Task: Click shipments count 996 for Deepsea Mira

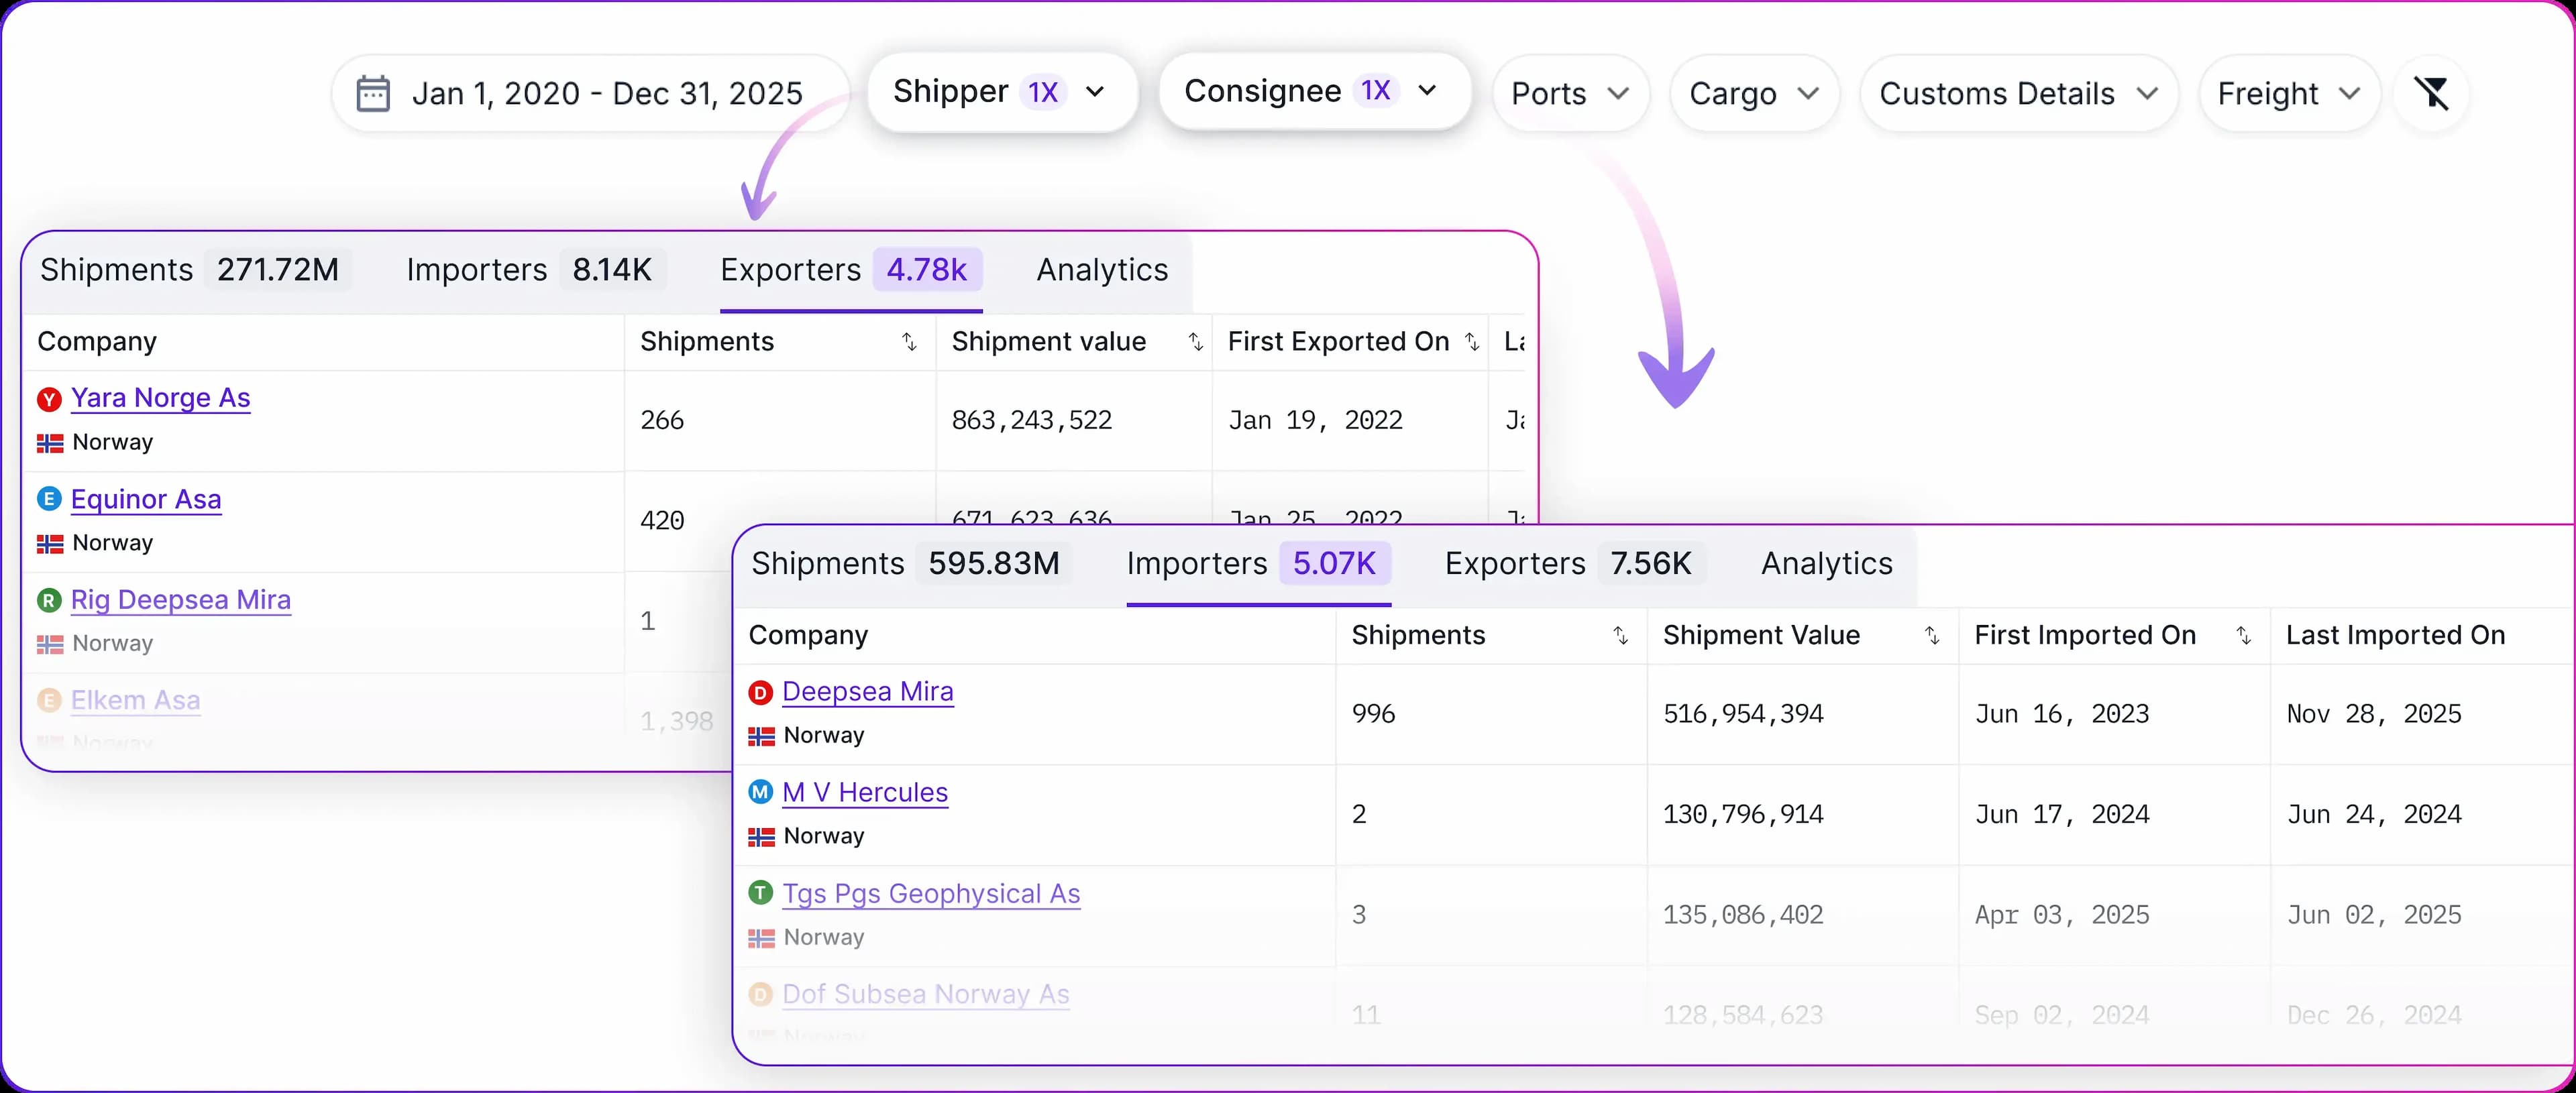Action: (1373, 714)
